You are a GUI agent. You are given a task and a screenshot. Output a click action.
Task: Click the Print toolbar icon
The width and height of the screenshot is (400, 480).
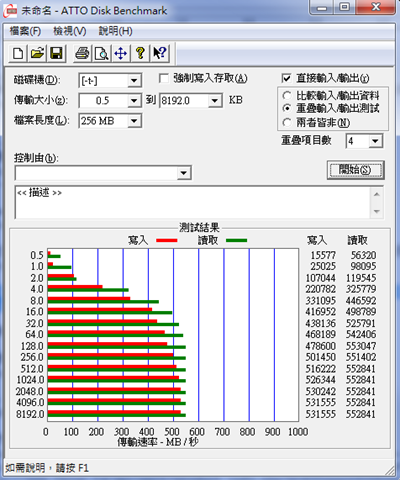tap(82, 53)
